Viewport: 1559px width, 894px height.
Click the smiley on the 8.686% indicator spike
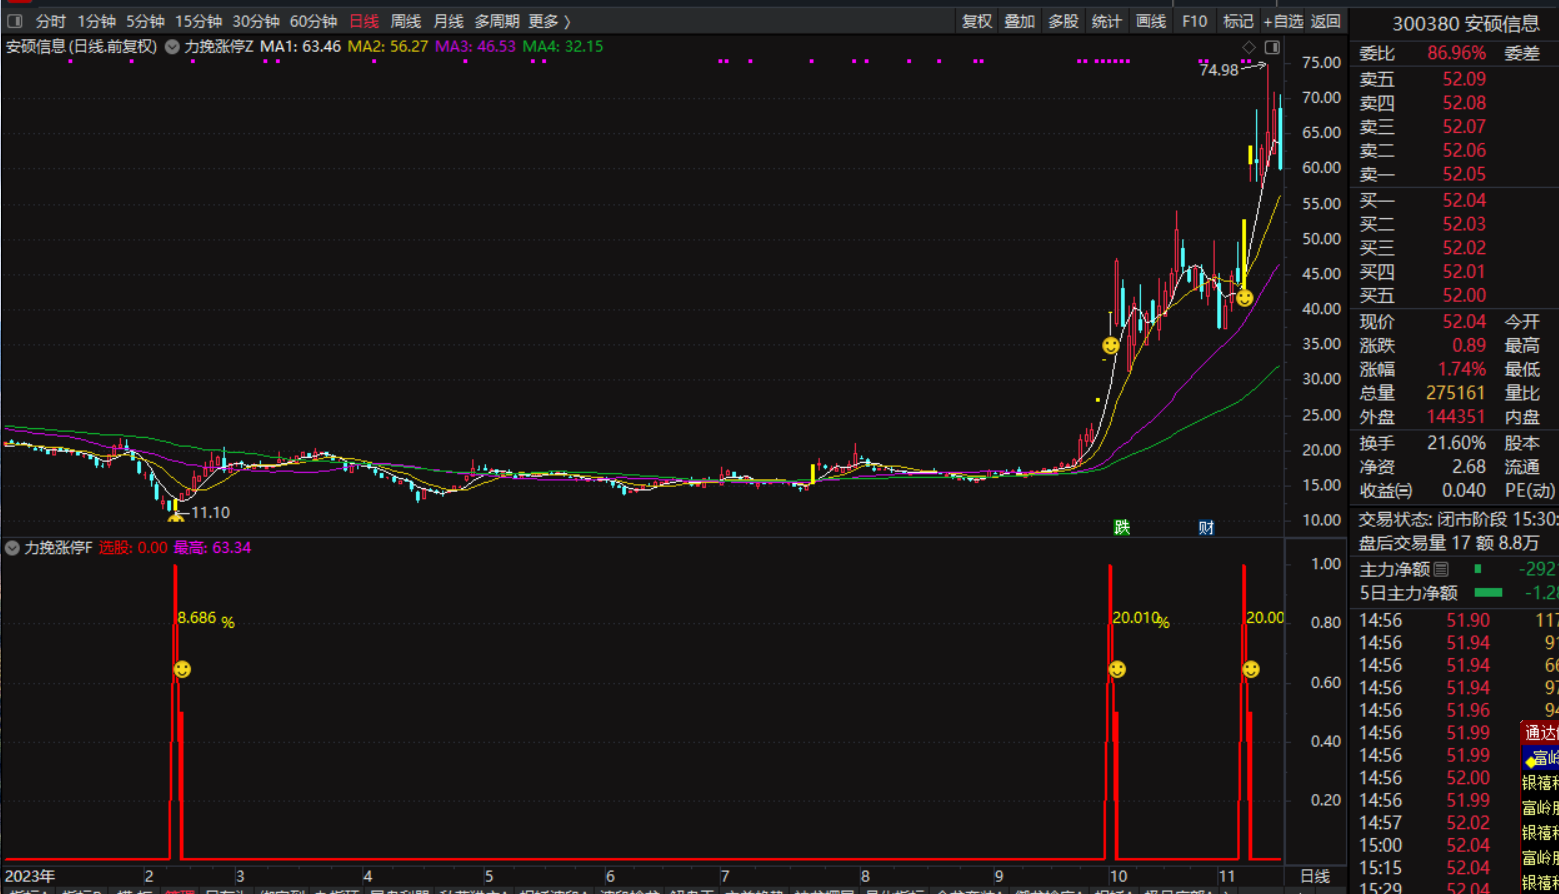pyautogui.click(x=182, y=669)
